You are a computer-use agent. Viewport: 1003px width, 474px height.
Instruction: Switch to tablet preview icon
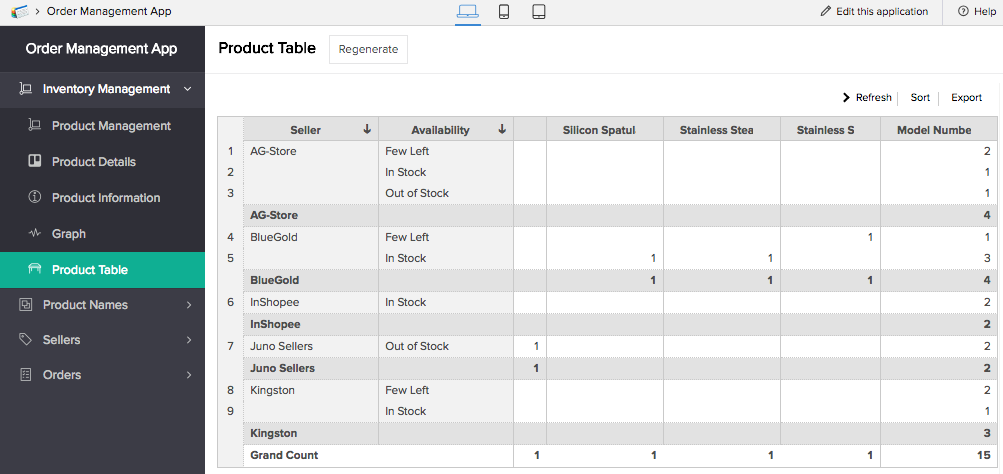click(538, 12)
